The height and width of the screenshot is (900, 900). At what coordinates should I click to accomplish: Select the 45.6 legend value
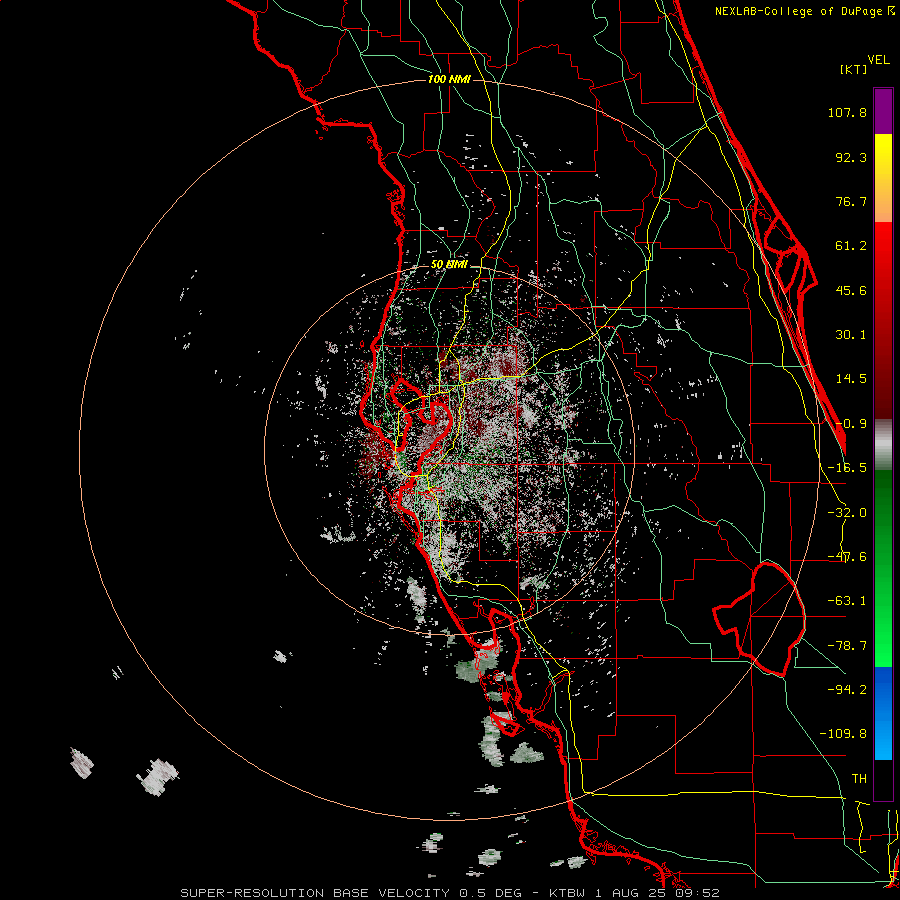tap(851, 290)
